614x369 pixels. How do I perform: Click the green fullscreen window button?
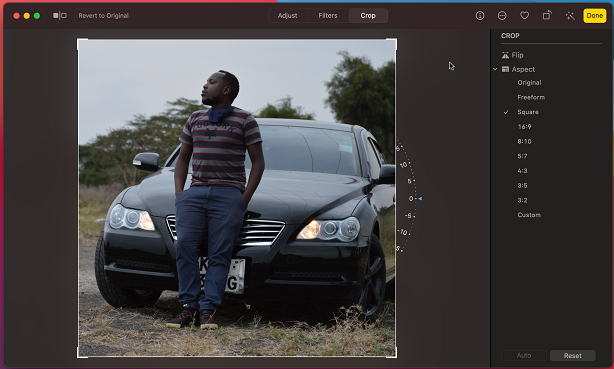37,16
